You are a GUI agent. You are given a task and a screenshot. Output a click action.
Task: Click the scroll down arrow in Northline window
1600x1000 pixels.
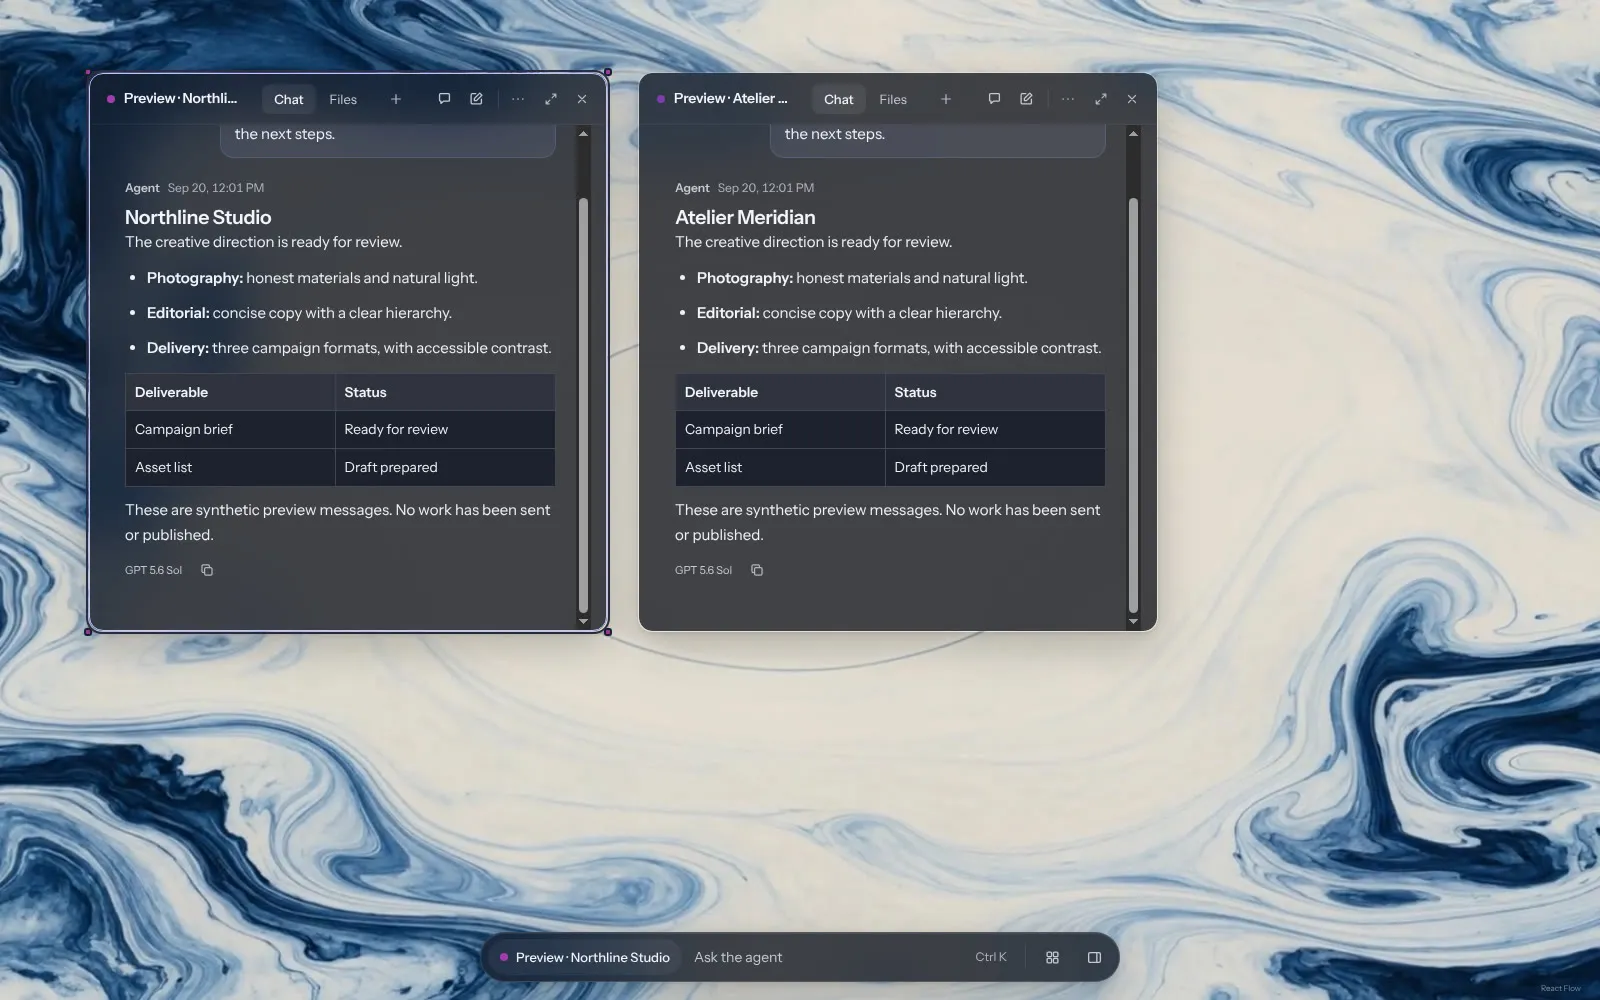(583, 621)
